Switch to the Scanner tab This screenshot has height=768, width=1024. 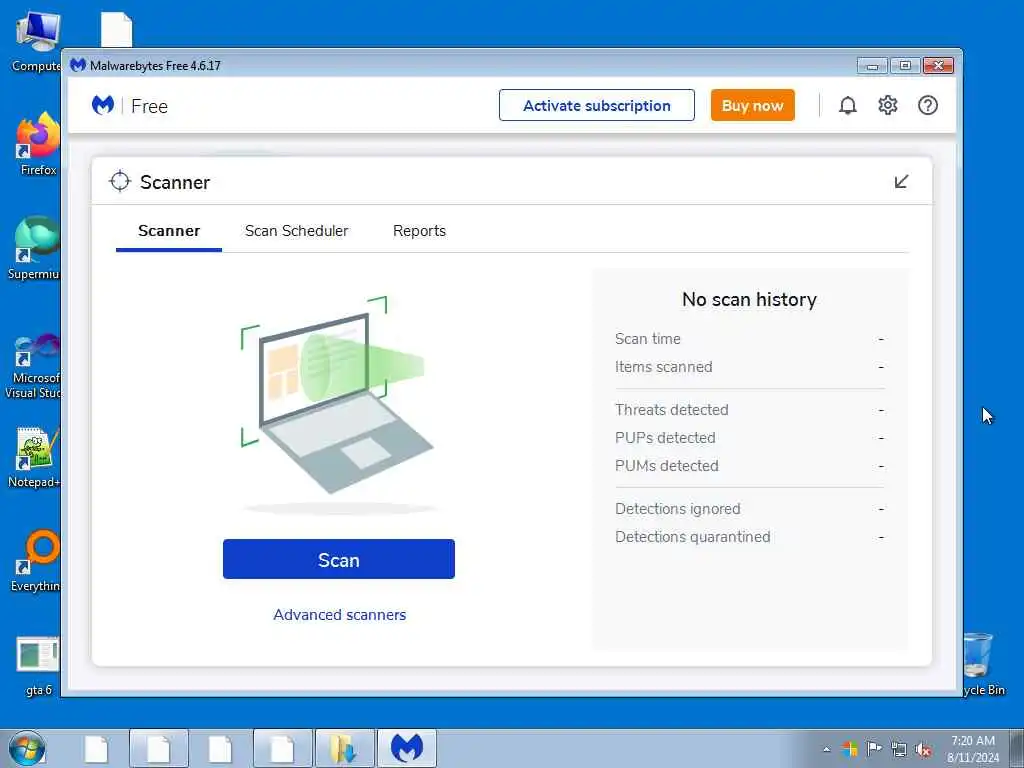[169, 231]
